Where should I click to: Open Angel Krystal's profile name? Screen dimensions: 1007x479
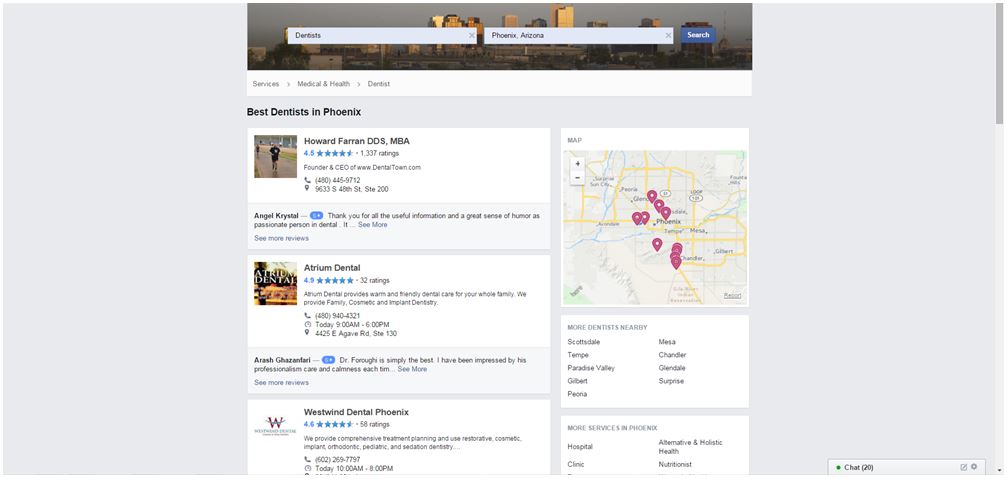(276, 216)
